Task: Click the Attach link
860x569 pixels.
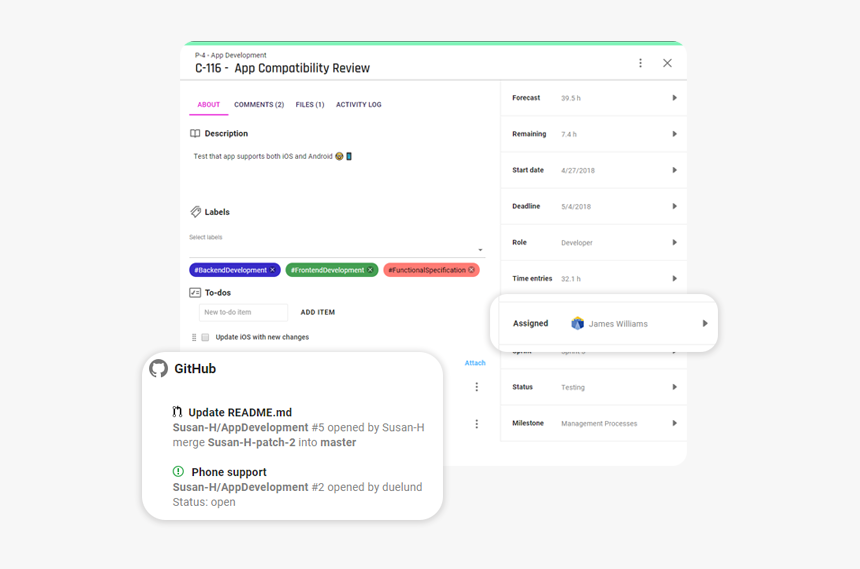Action: pos(475,363)
